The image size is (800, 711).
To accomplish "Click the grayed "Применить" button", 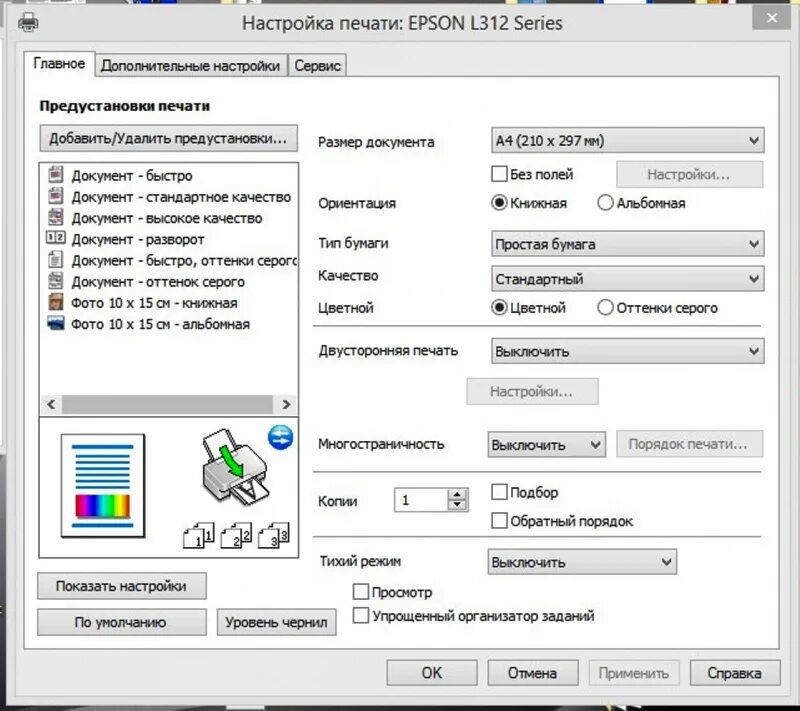I will pyautogui.click(x=634, y=673).
